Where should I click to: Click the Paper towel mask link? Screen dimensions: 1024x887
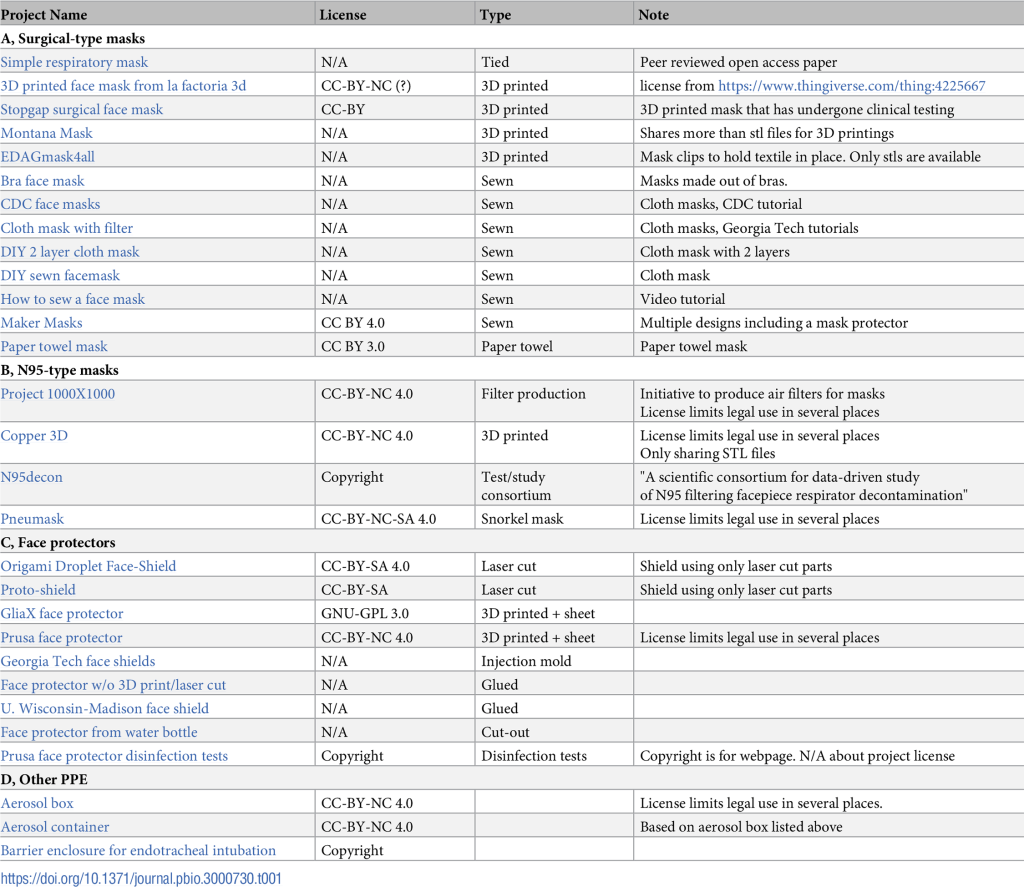(x=54, y=347)
